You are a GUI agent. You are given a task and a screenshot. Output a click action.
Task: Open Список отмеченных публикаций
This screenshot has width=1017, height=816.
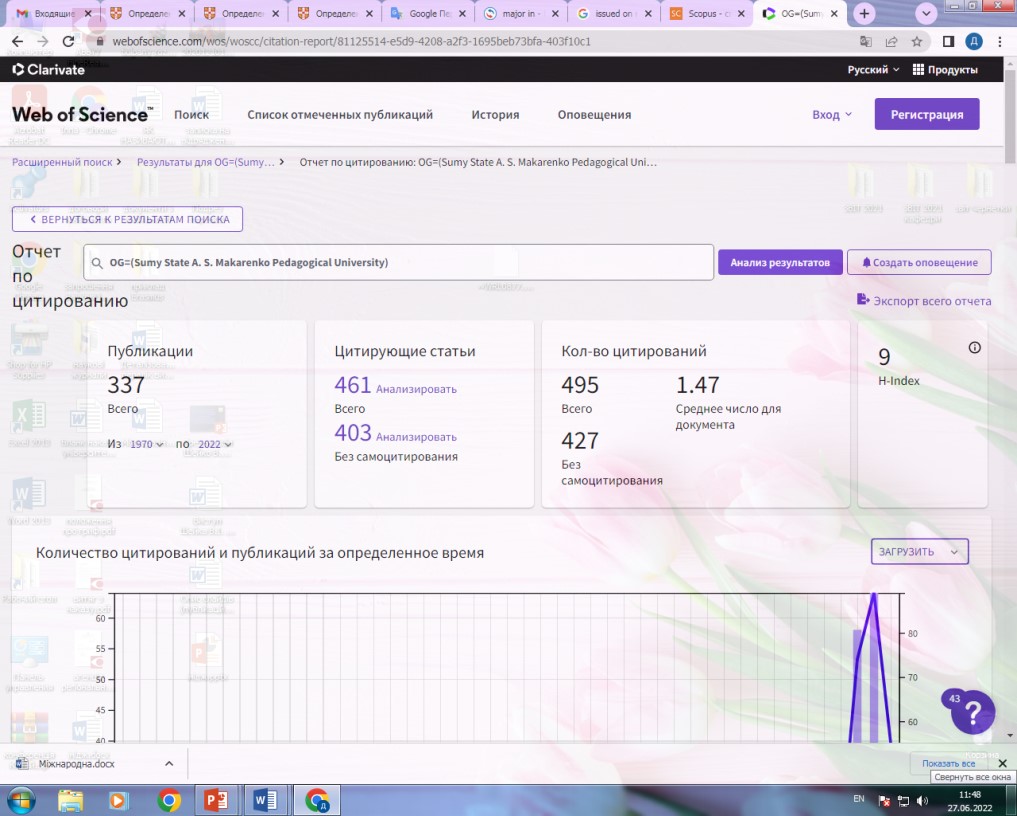pyautogui.click(x=340, y=115)
